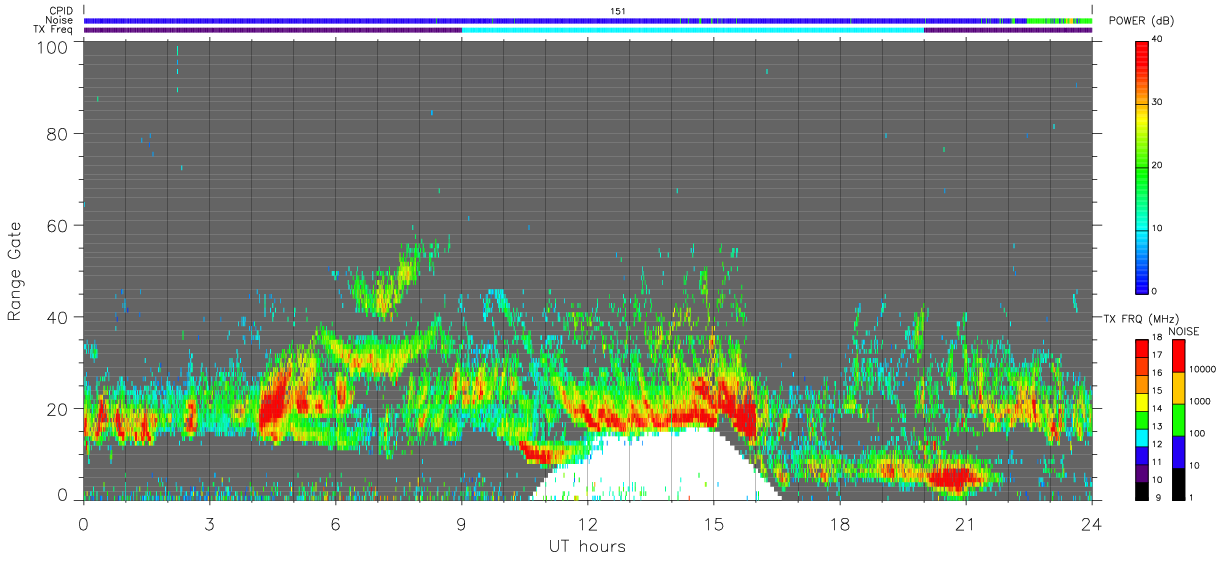Viewport: 1228px width, 567px height.
Task: Click the 'Noise' row label at top
Action: point(60,20)
